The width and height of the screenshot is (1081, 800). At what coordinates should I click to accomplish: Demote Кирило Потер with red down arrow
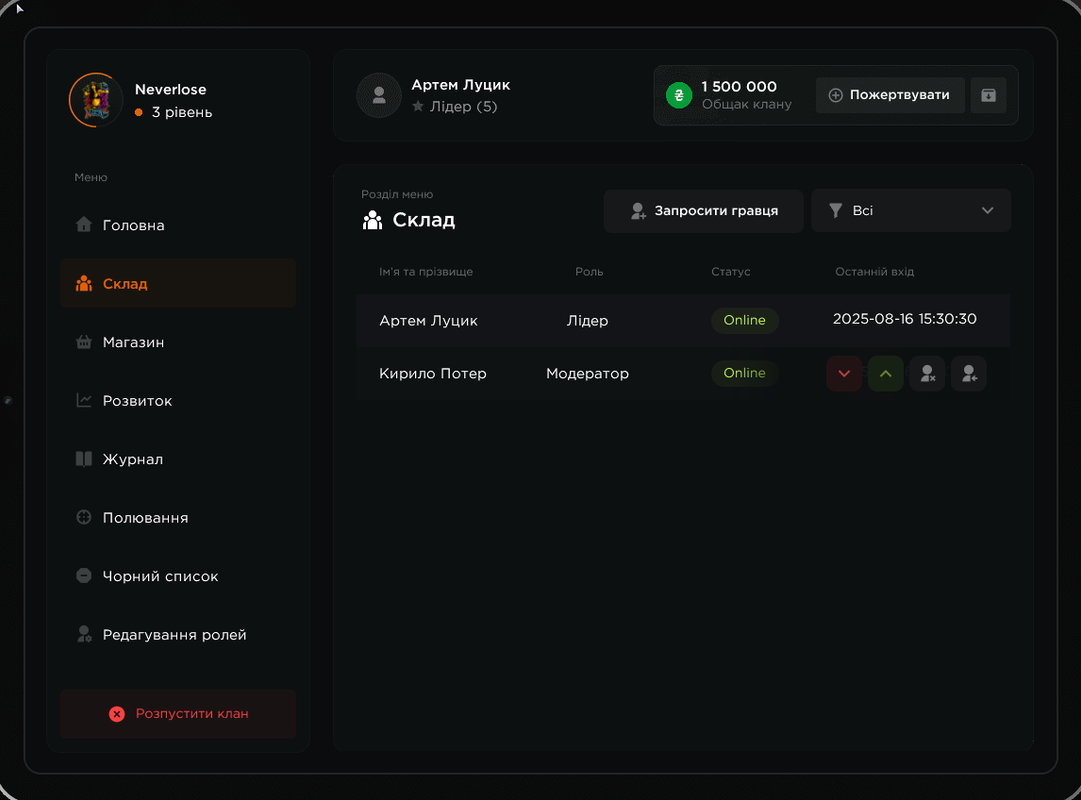[845, 374]
